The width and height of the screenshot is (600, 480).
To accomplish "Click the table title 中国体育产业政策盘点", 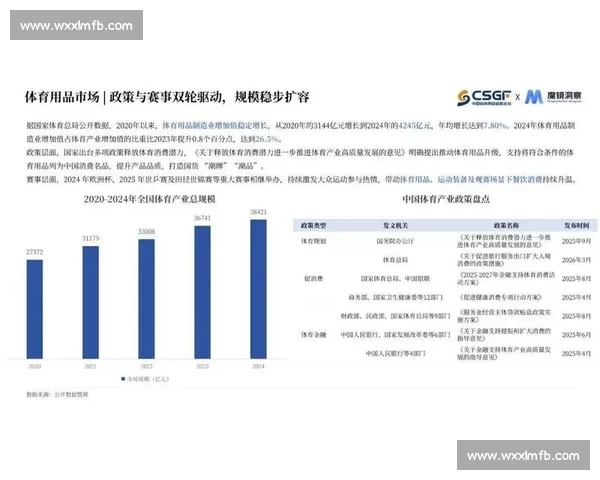I will tap(446, 199).
